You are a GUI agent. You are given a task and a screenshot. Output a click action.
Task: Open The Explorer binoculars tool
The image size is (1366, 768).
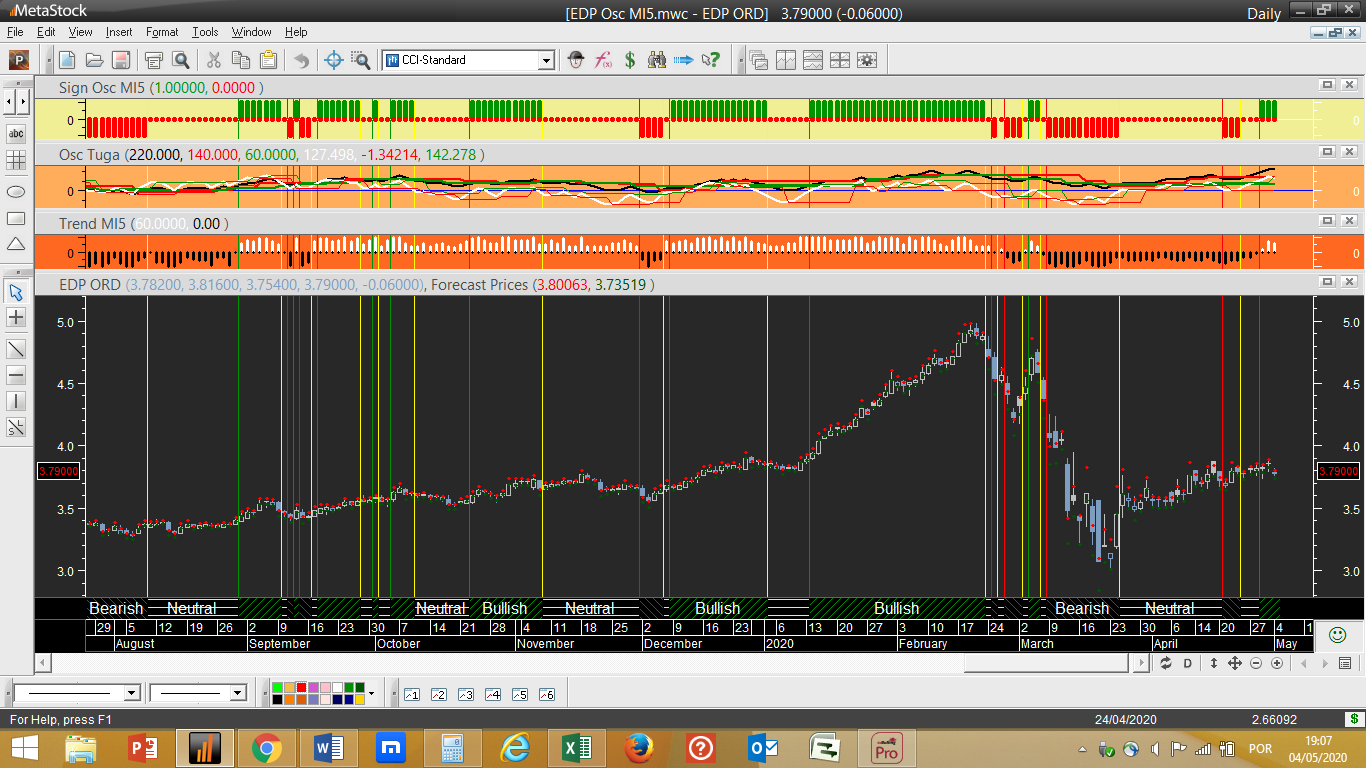point(657,60)
